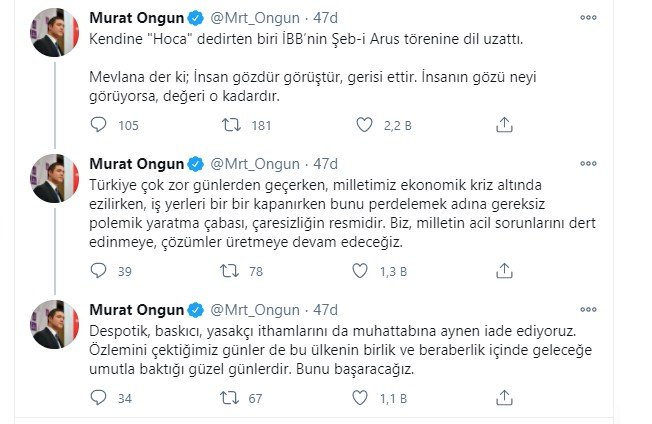
Task: Share the first tweet about Mevlana
Action: click(504, 125)
